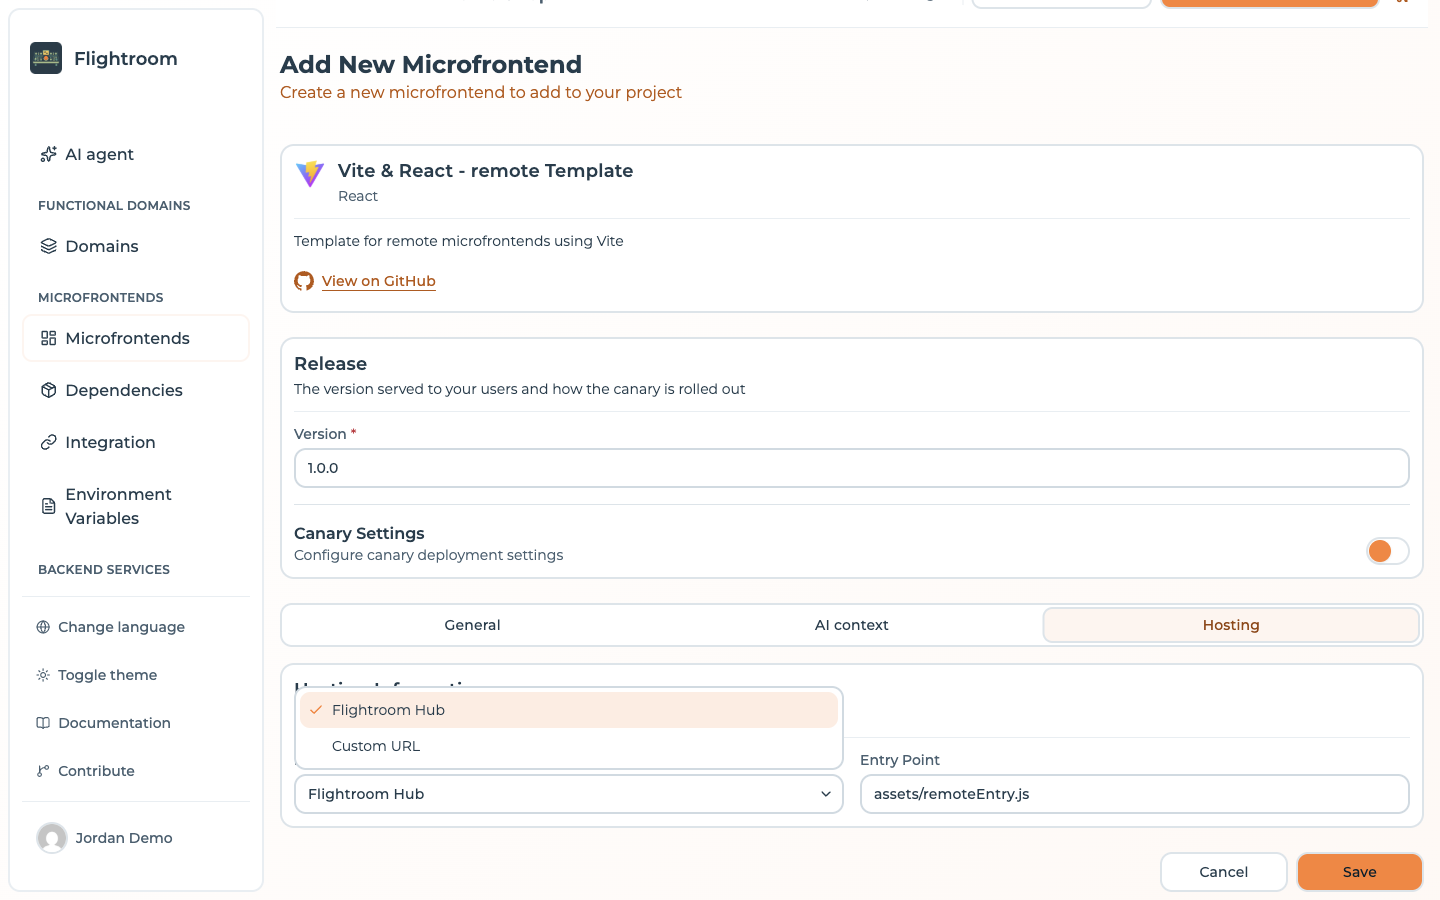Click the Jordan Demo user name
Image resolution: width=1440 pixels, height=900 pixels.
point(124,838)
